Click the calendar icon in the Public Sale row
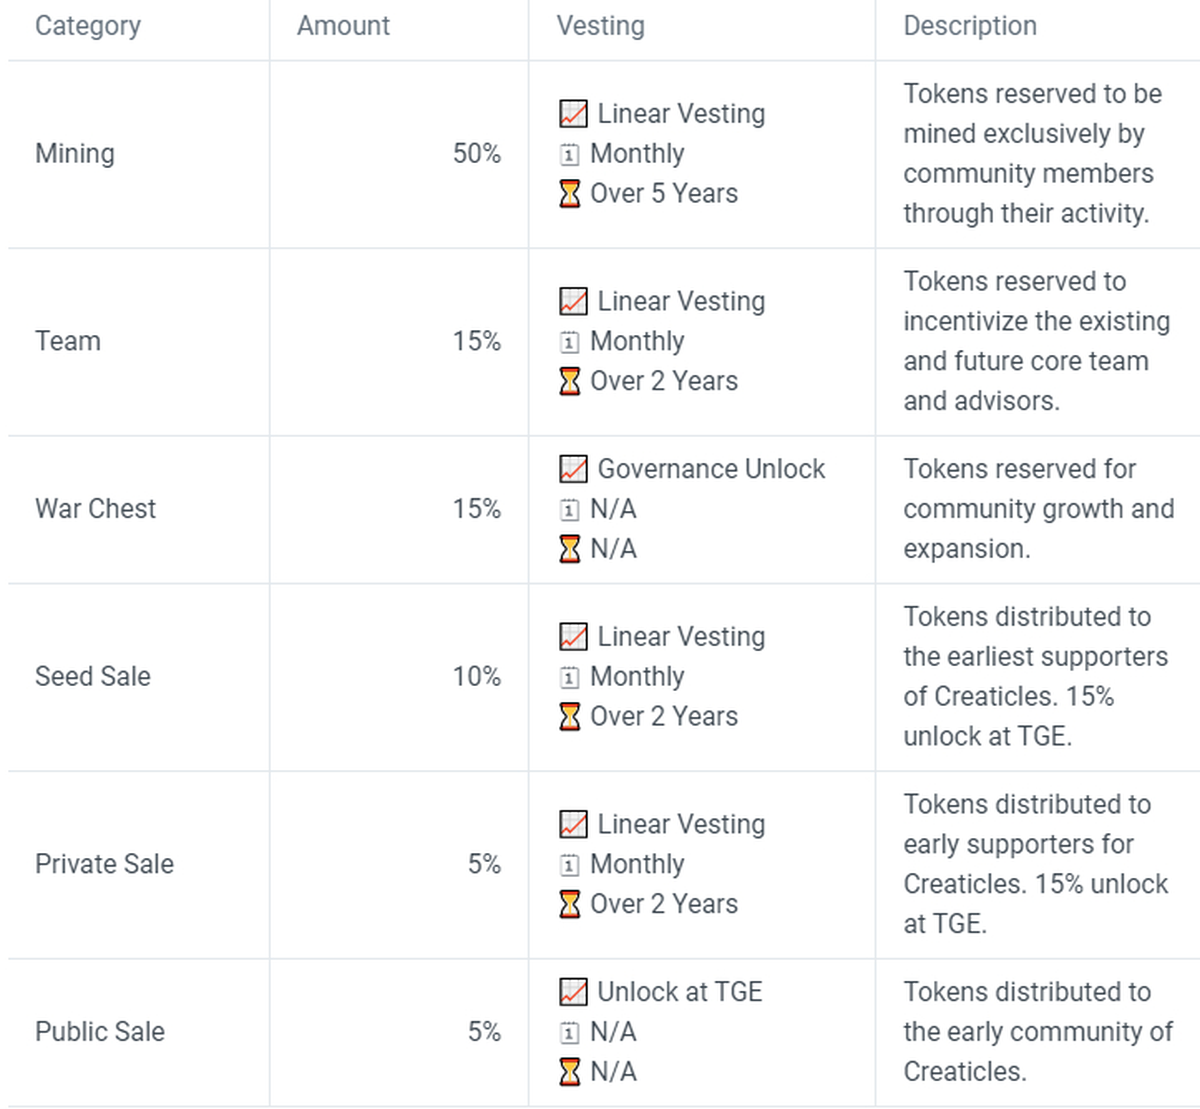Viewport: 1200px width, 1109px height. pyautogui.click(x=569, y=1032)
